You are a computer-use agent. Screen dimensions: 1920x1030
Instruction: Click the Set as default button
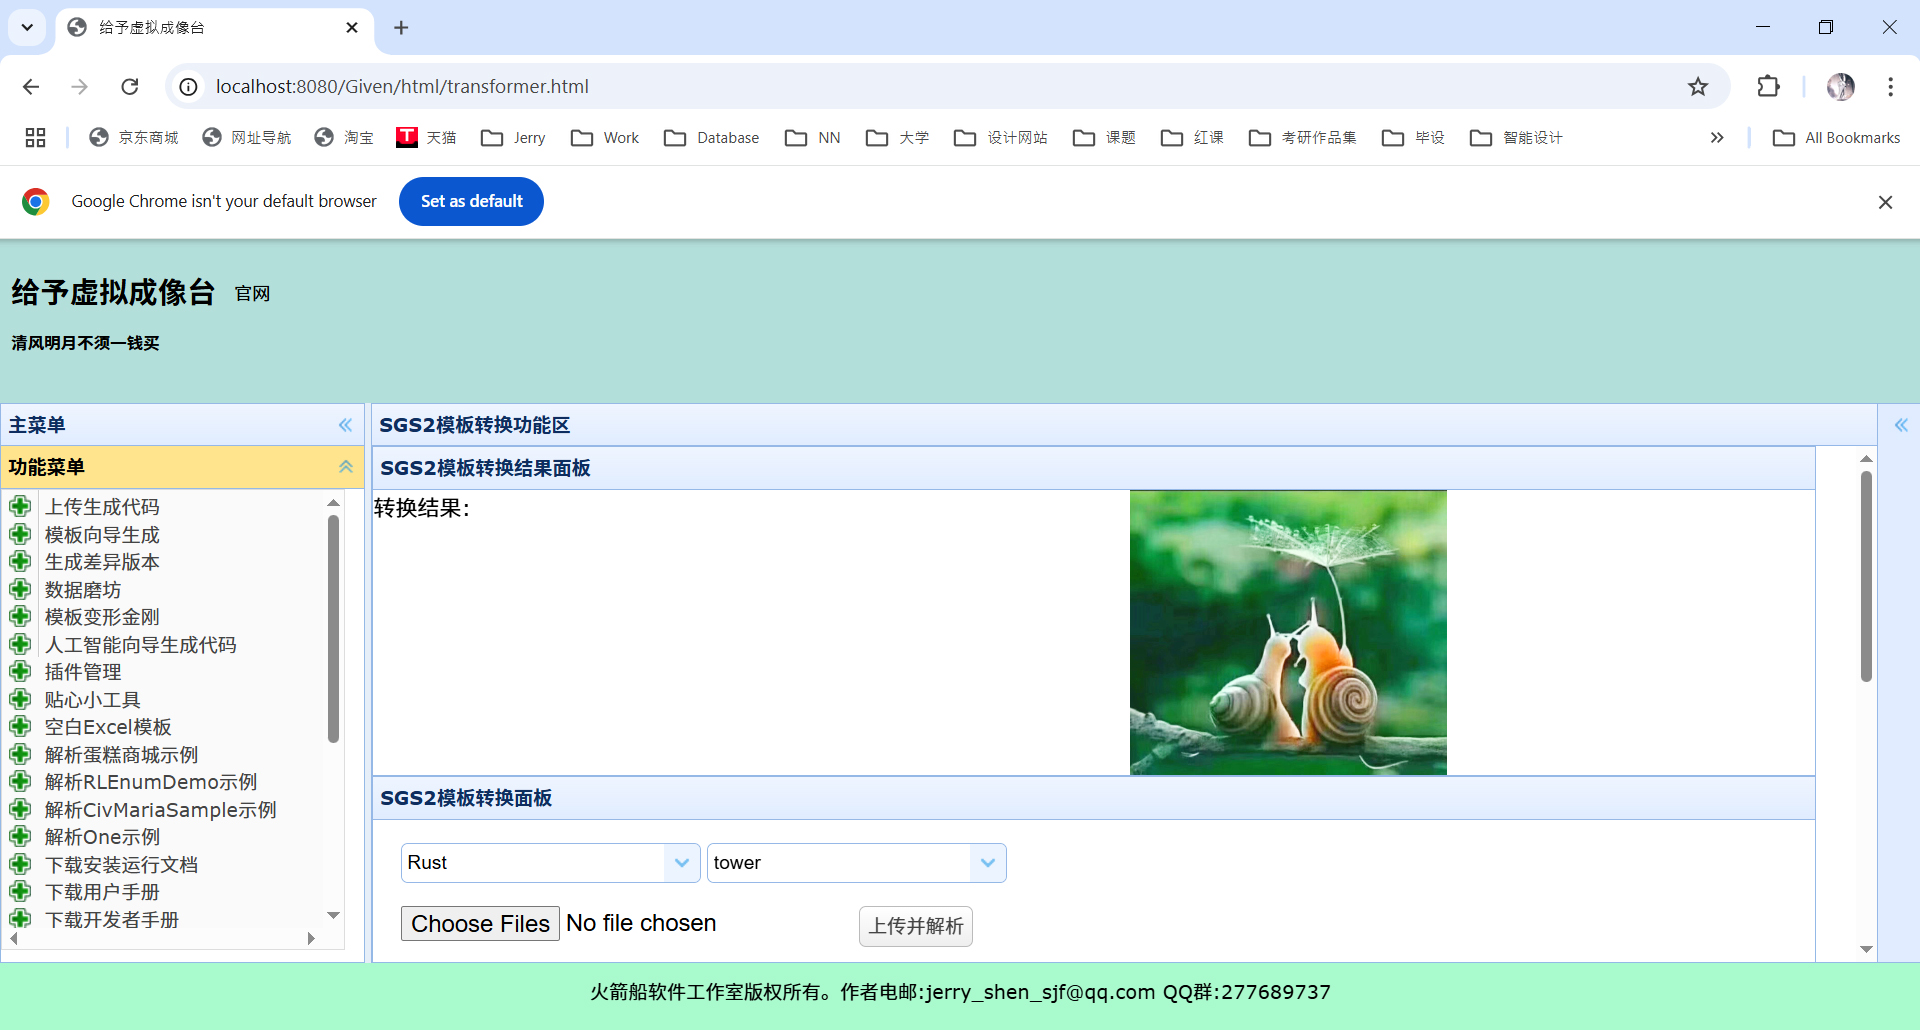pyautogui.click(x=471, y=201)
